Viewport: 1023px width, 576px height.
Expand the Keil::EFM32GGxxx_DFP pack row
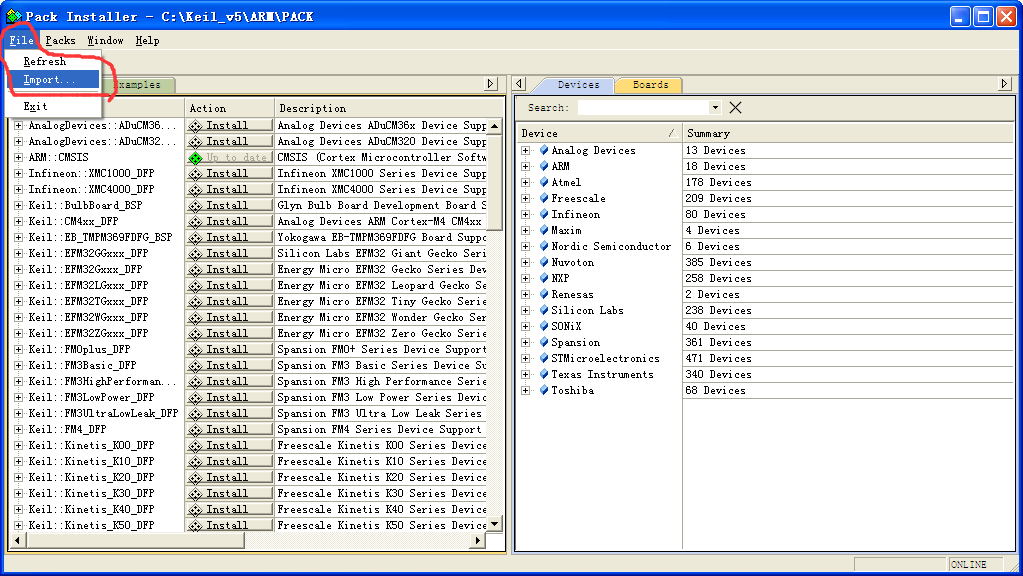click(x=19, y=253)
